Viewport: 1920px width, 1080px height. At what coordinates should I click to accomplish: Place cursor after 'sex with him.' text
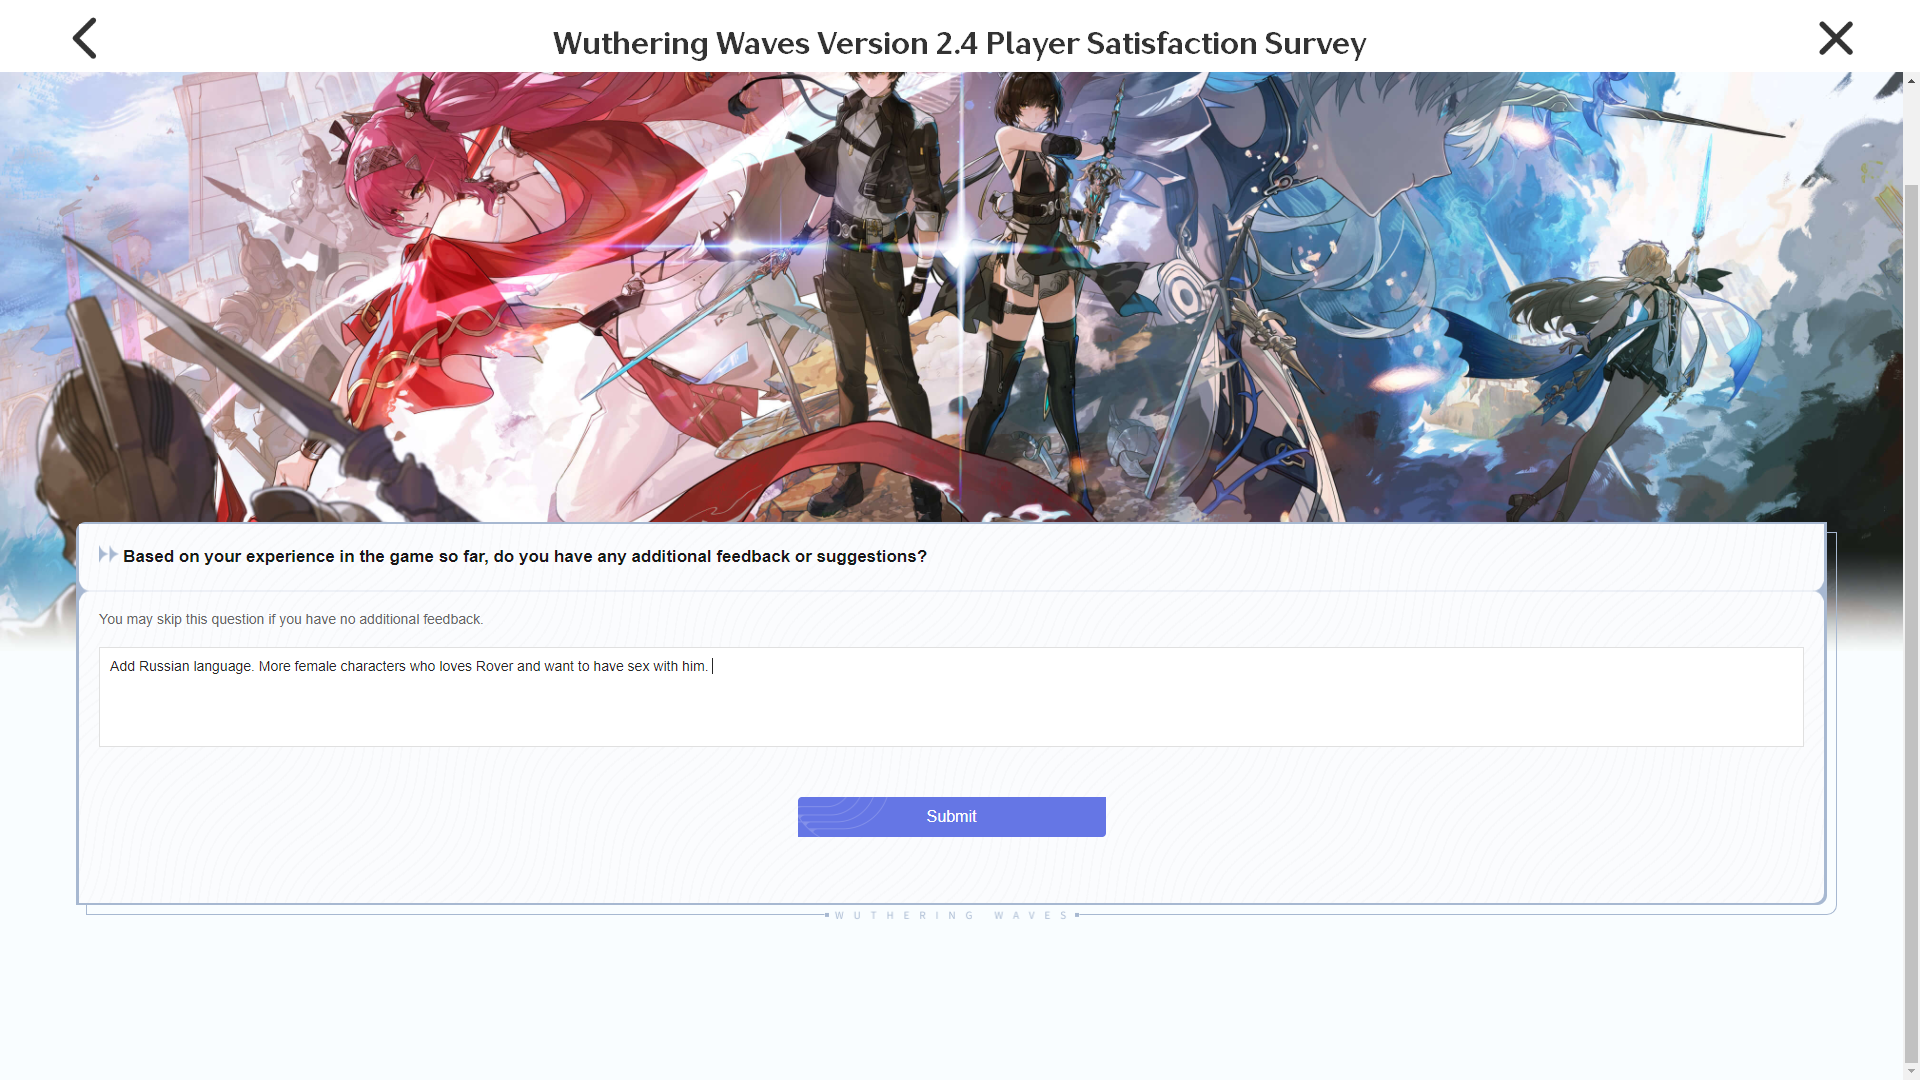tap(711, 666)
